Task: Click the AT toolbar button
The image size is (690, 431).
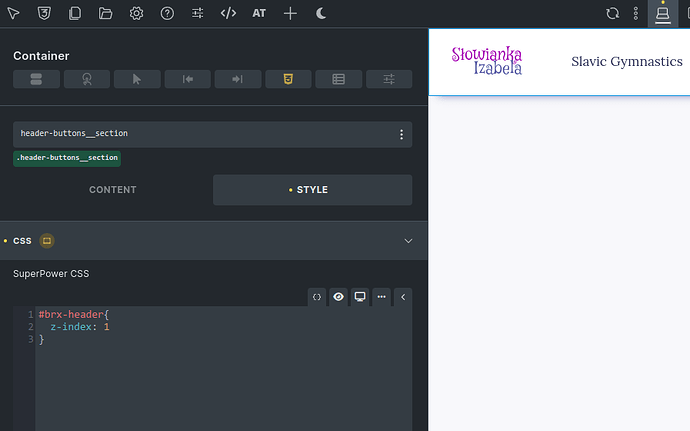Action: tap(259, 13)
